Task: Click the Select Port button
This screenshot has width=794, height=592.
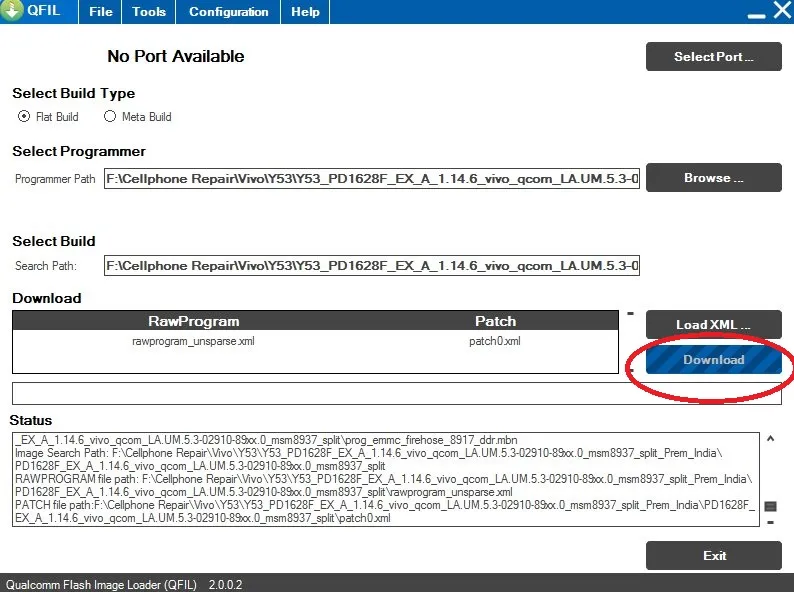Action: [713, 56]
